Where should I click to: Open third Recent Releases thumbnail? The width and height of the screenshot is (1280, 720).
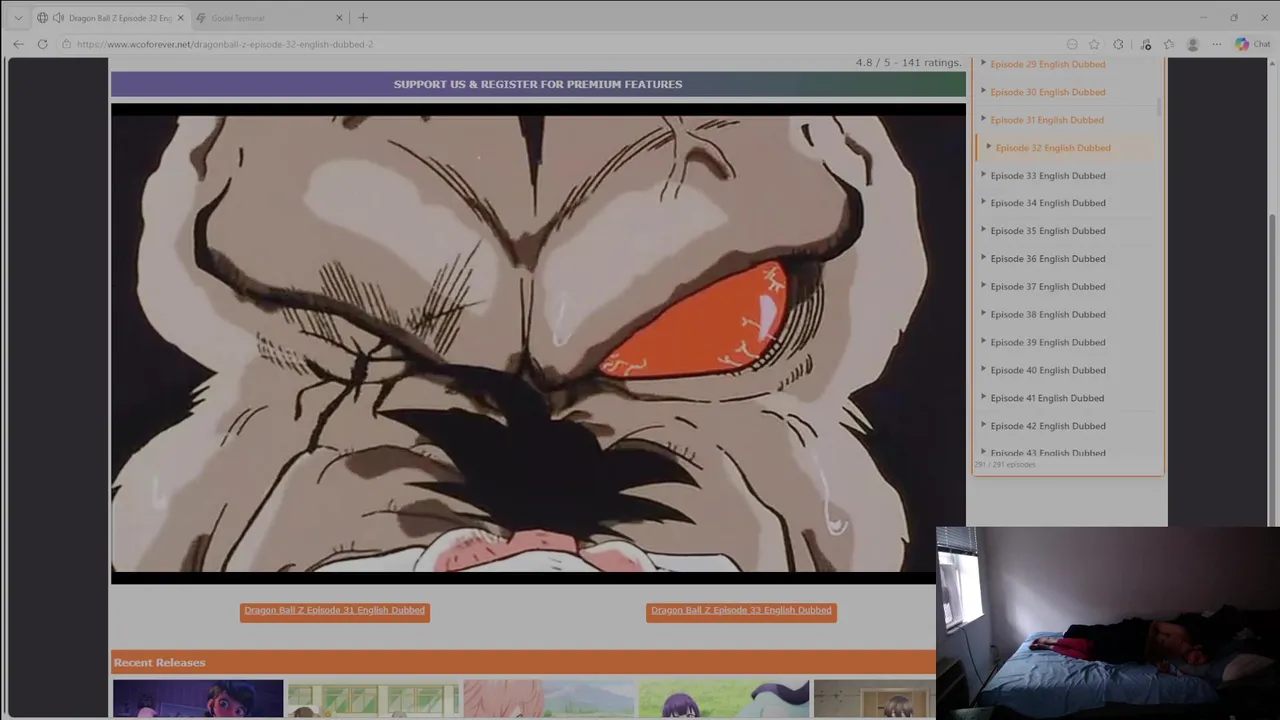pyautogui.click(x=548, y=699)
